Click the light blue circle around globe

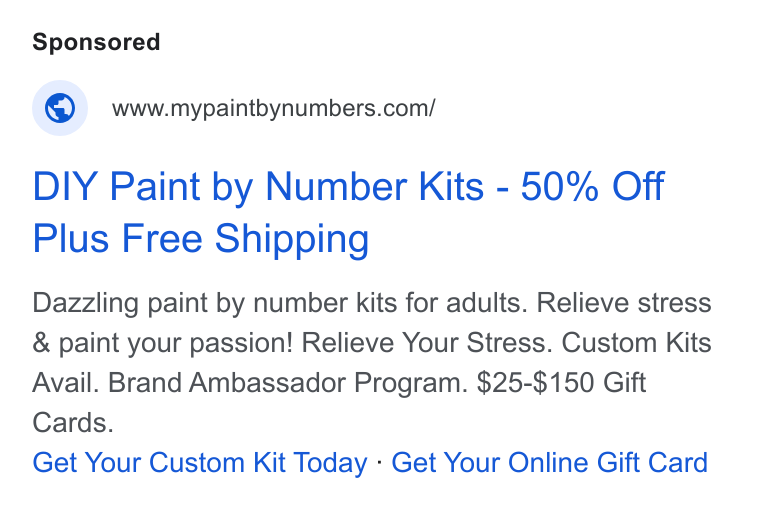coord(60,108)
